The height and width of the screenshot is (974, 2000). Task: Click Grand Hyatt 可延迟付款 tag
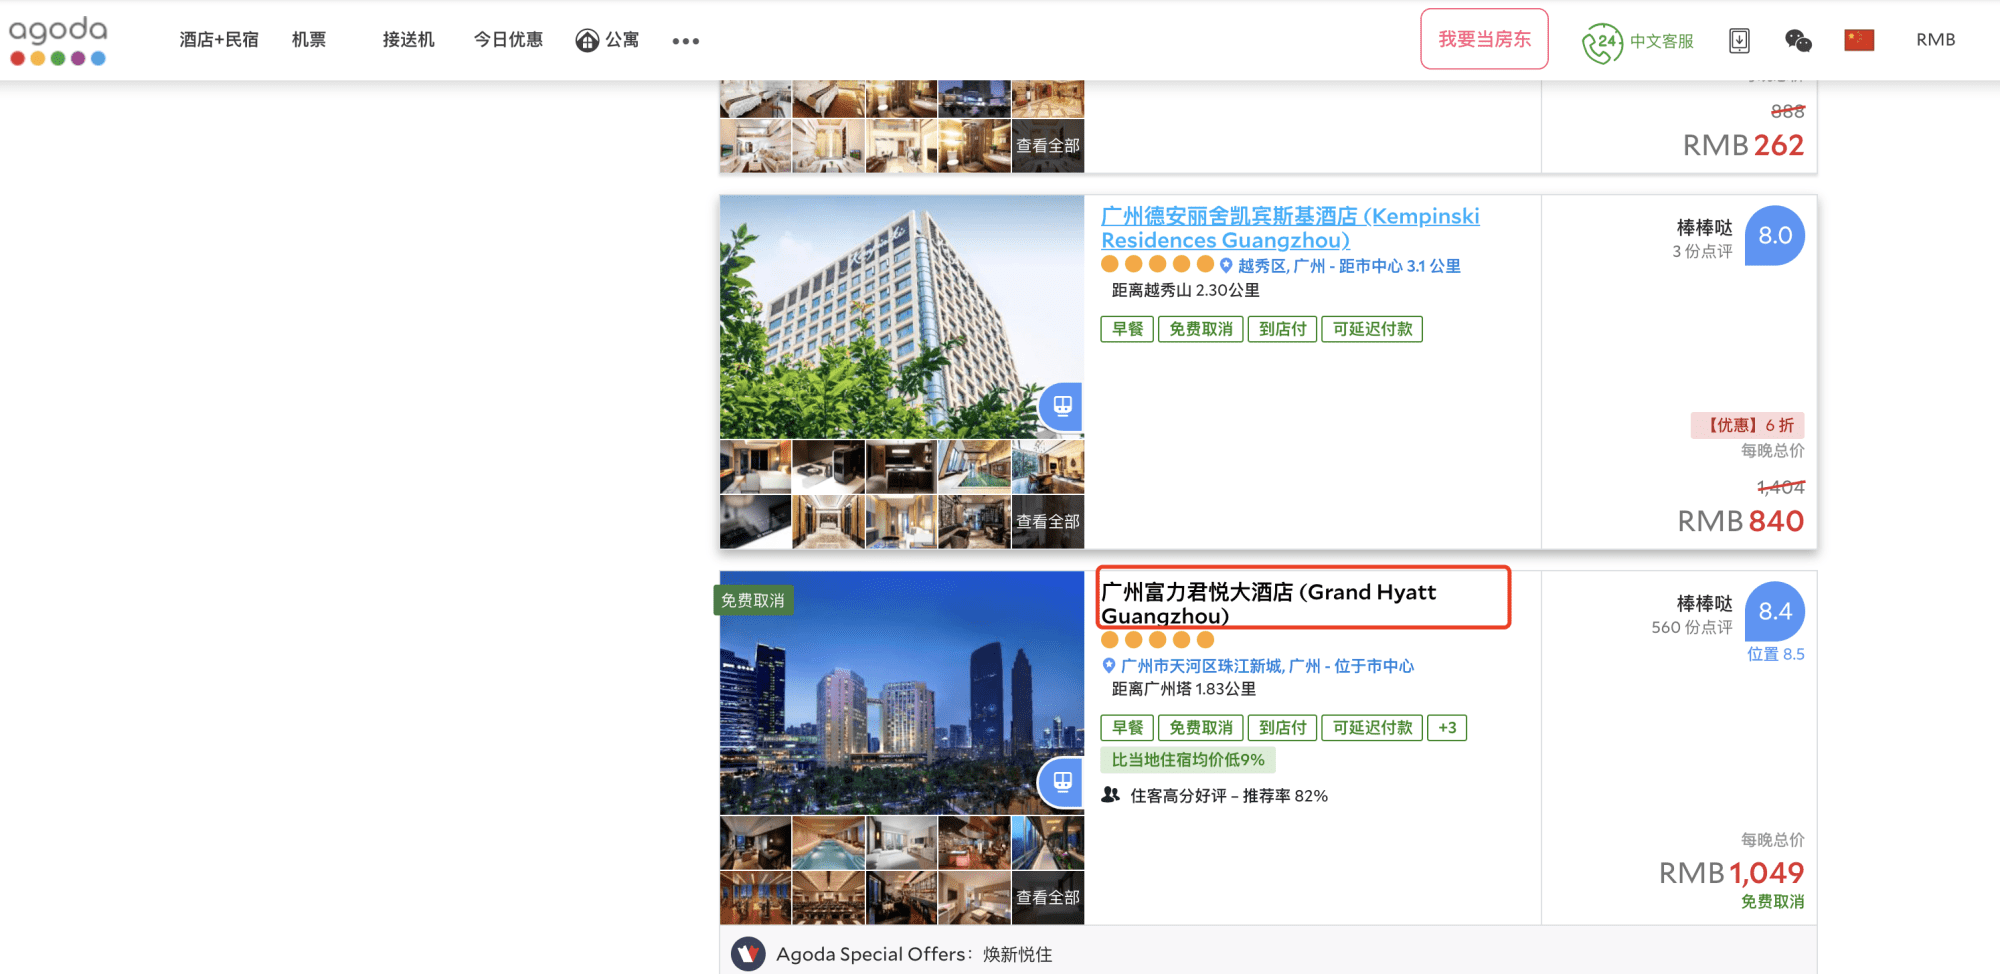1372,728
